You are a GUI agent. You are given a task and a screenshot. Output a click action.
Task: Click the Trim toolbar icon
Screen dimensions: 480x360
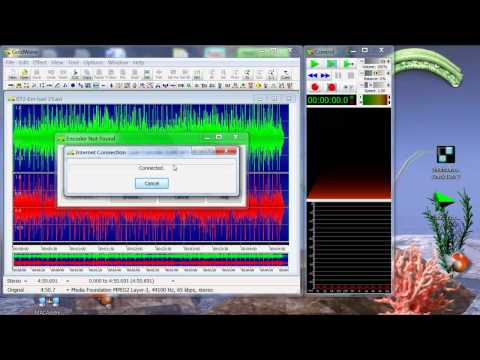(159, 74)
